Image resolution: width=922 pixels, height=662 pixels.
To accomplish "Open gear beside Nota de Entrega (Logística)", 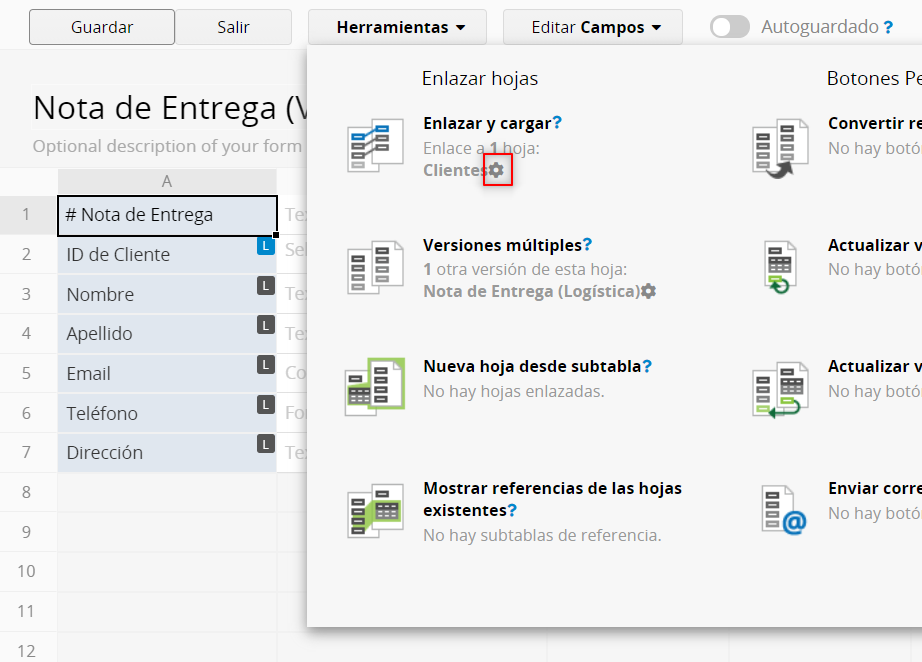I will [649, 291].
